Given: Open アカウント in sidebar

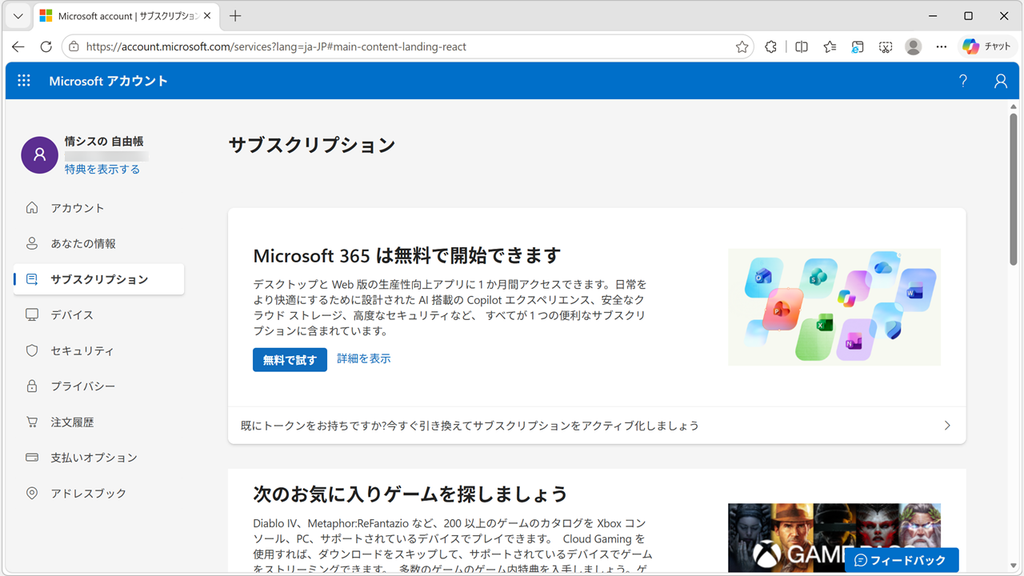Looking at the screenshot, I should pos(99,208).
